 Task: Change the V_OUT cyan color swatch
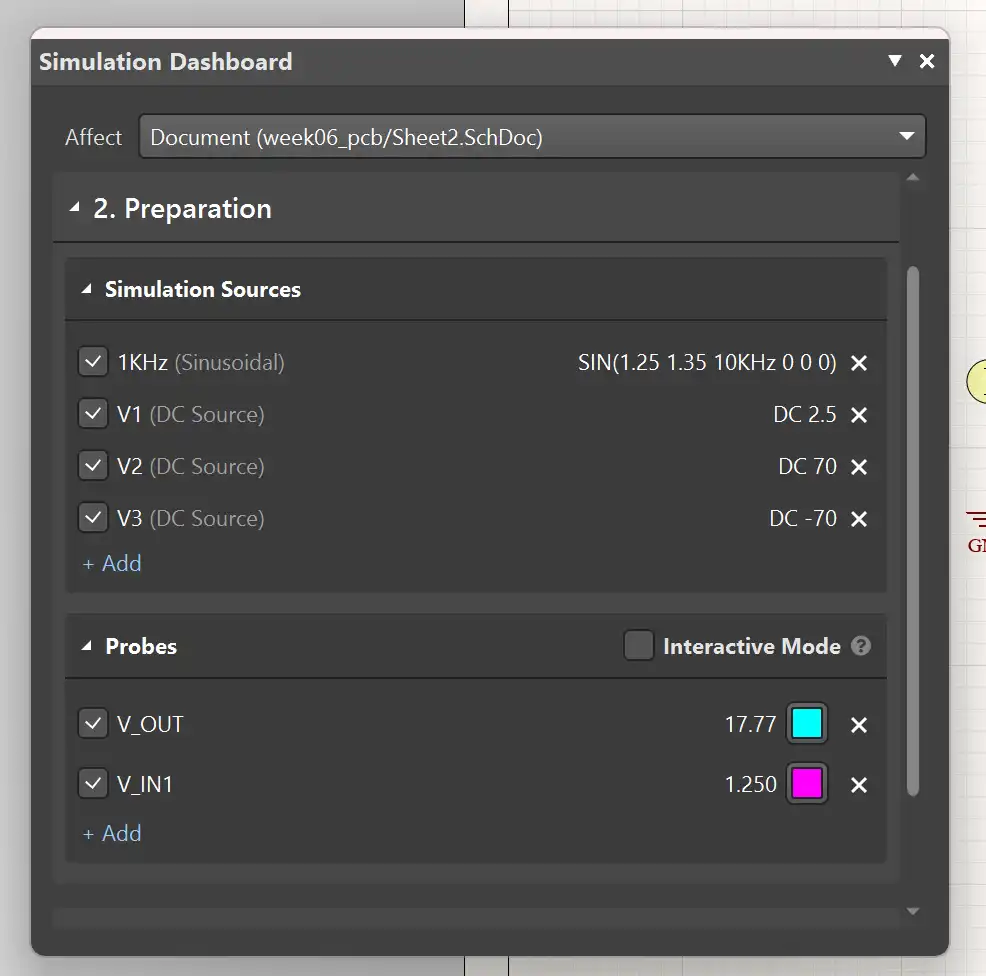(x=807, y=724)
